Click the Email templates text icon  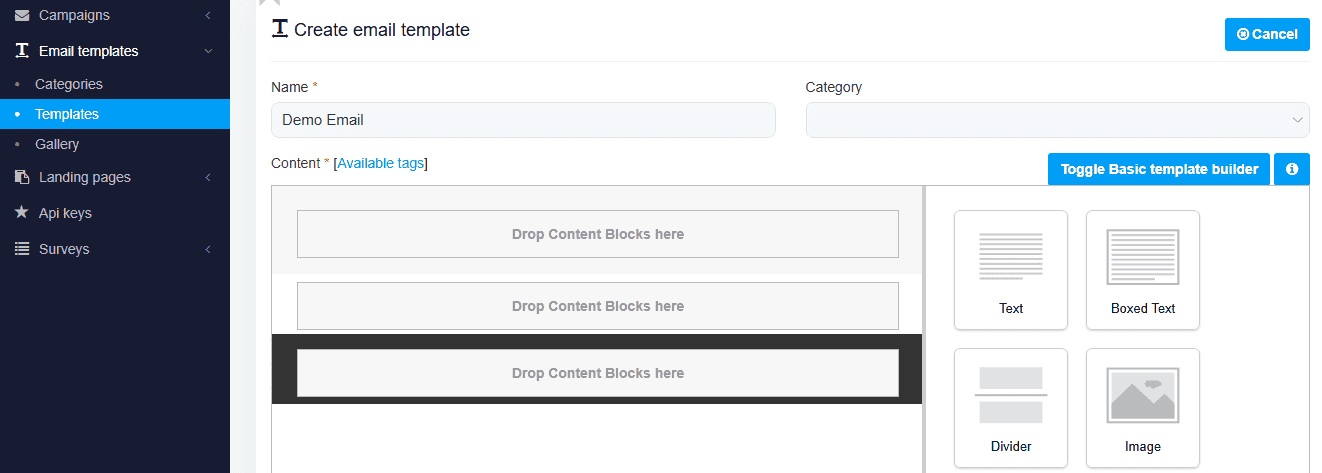(x=22, y=51)
